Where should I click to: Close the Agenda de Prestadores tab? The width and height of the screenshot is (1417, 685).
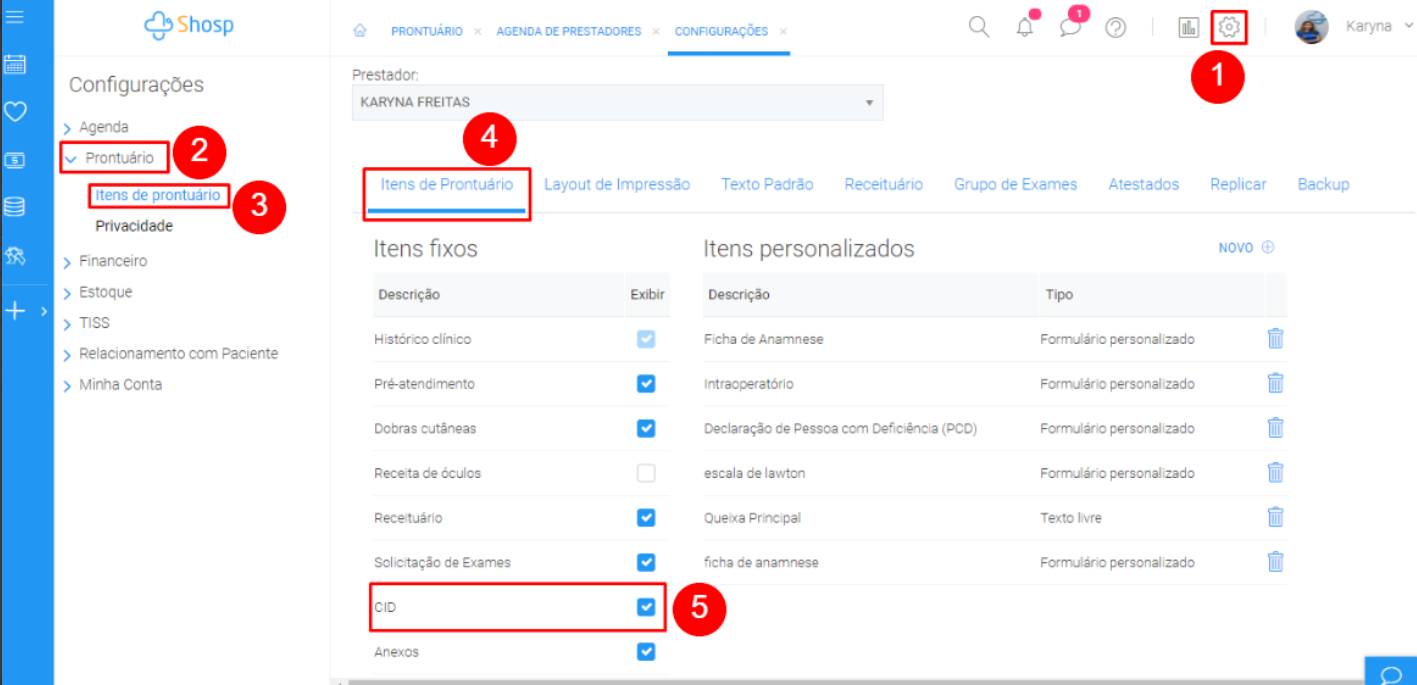(x=656, y=32)
